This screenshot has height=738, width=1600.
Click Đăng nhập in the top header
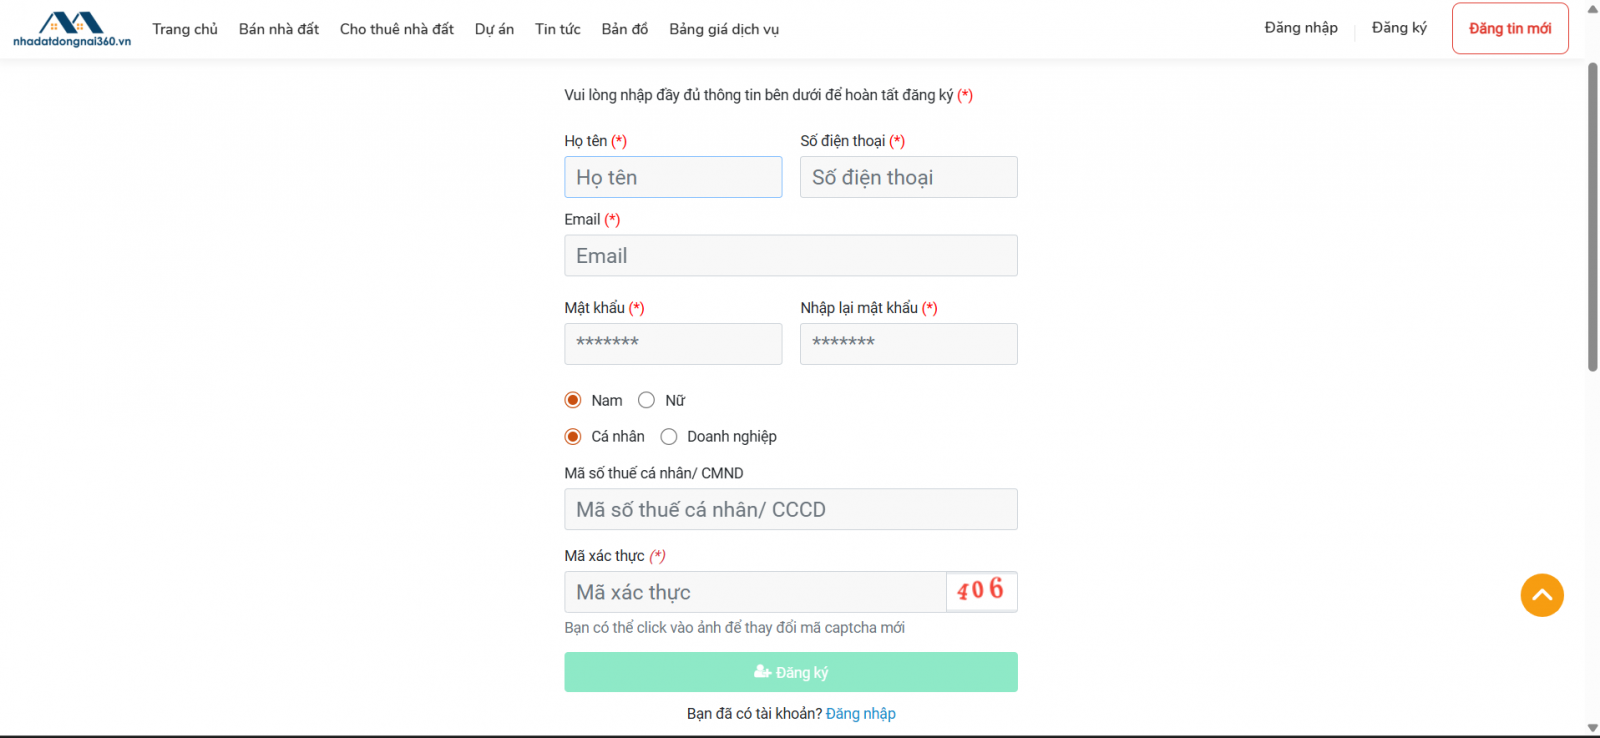(x=1301, y=28)
